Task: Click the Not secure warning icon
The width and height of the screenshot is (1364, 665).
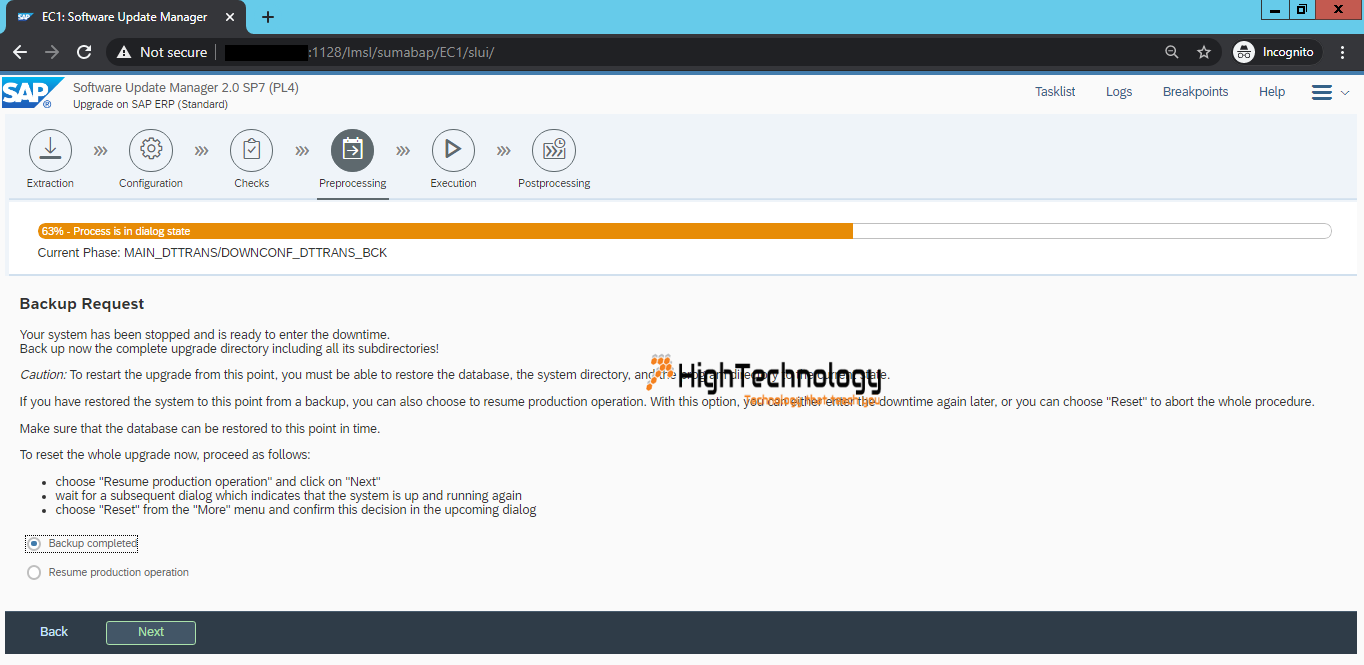Action: [x=124, y=52]
